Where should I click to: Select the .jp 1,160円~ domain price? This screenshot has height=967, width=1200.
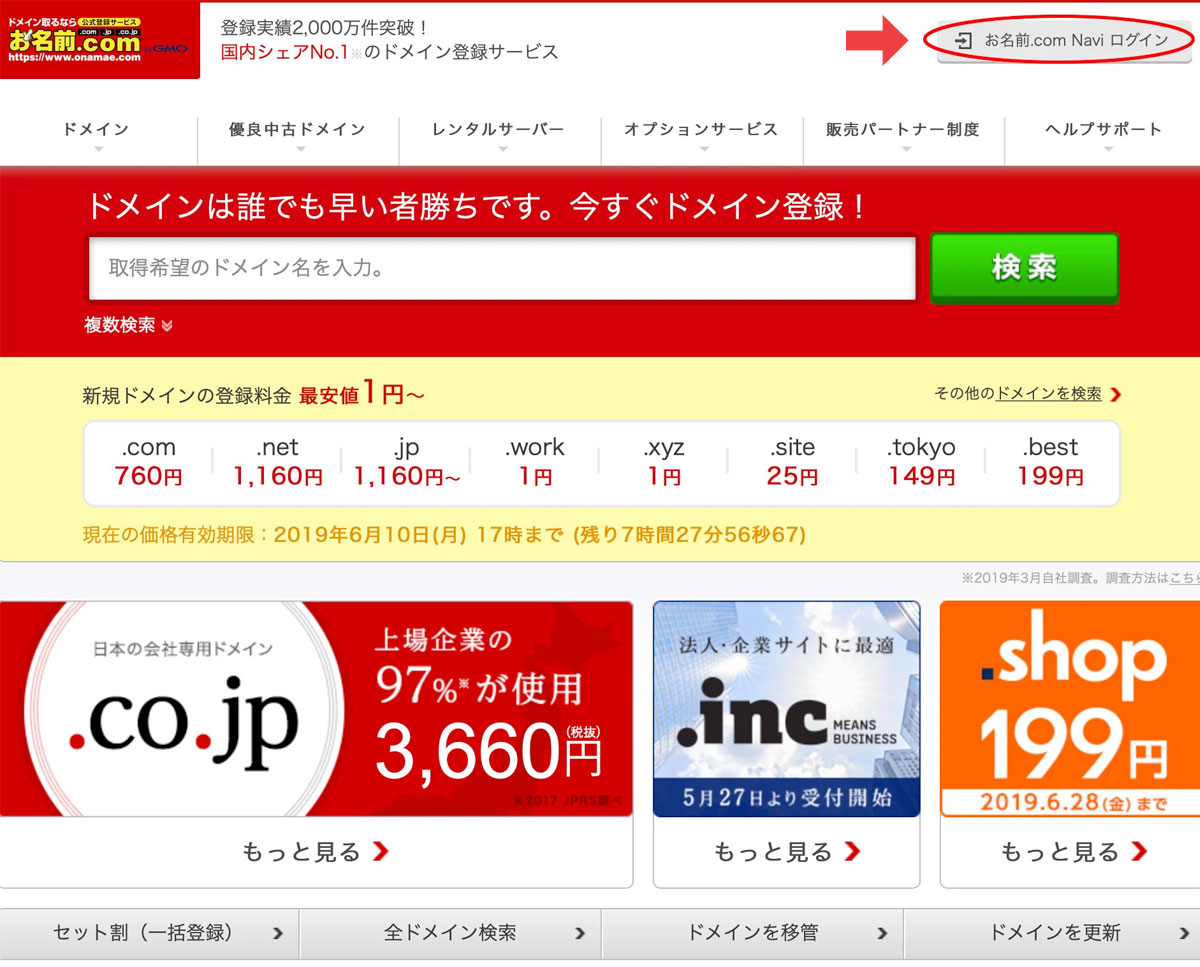click(x=406, y=461)
